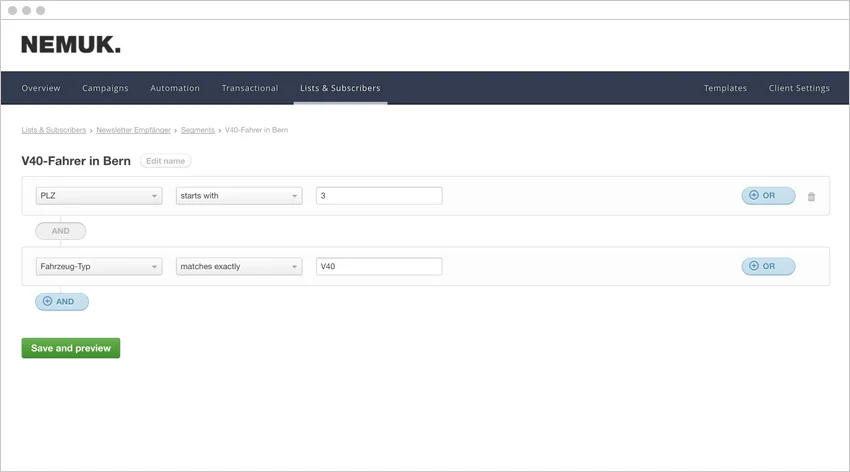This screenshot has width=850, height=472.
Task: Go to the Overview tab
Action: (41, 88)
